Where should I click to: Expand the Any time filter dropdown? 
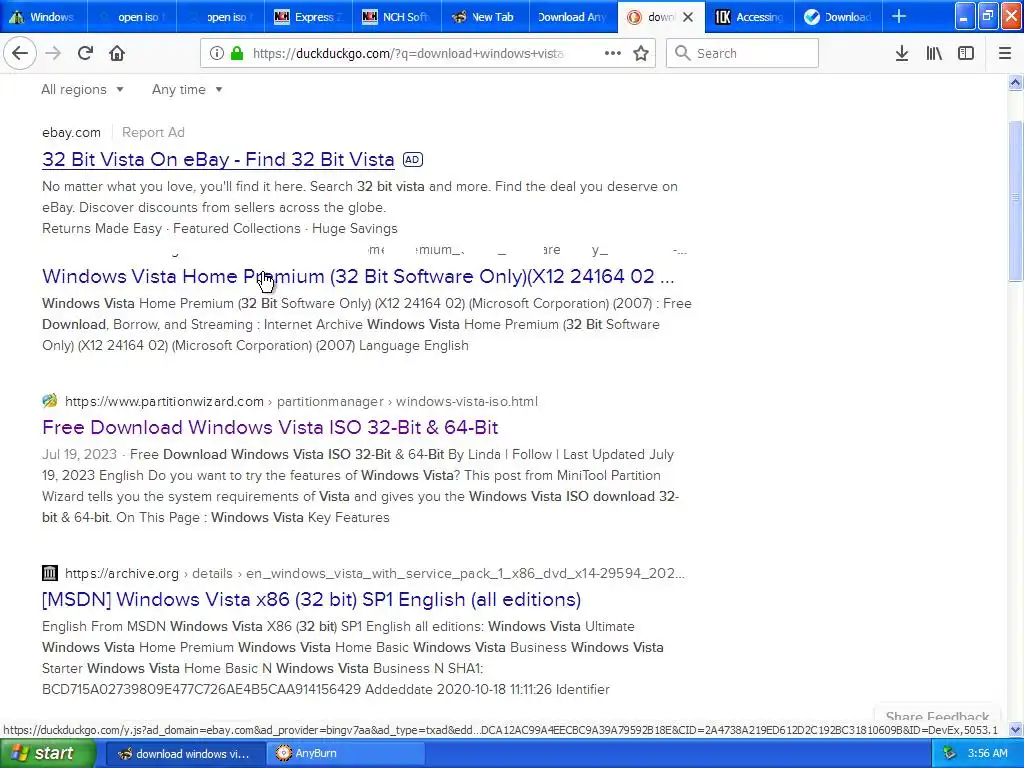click(x=187, y=89)
